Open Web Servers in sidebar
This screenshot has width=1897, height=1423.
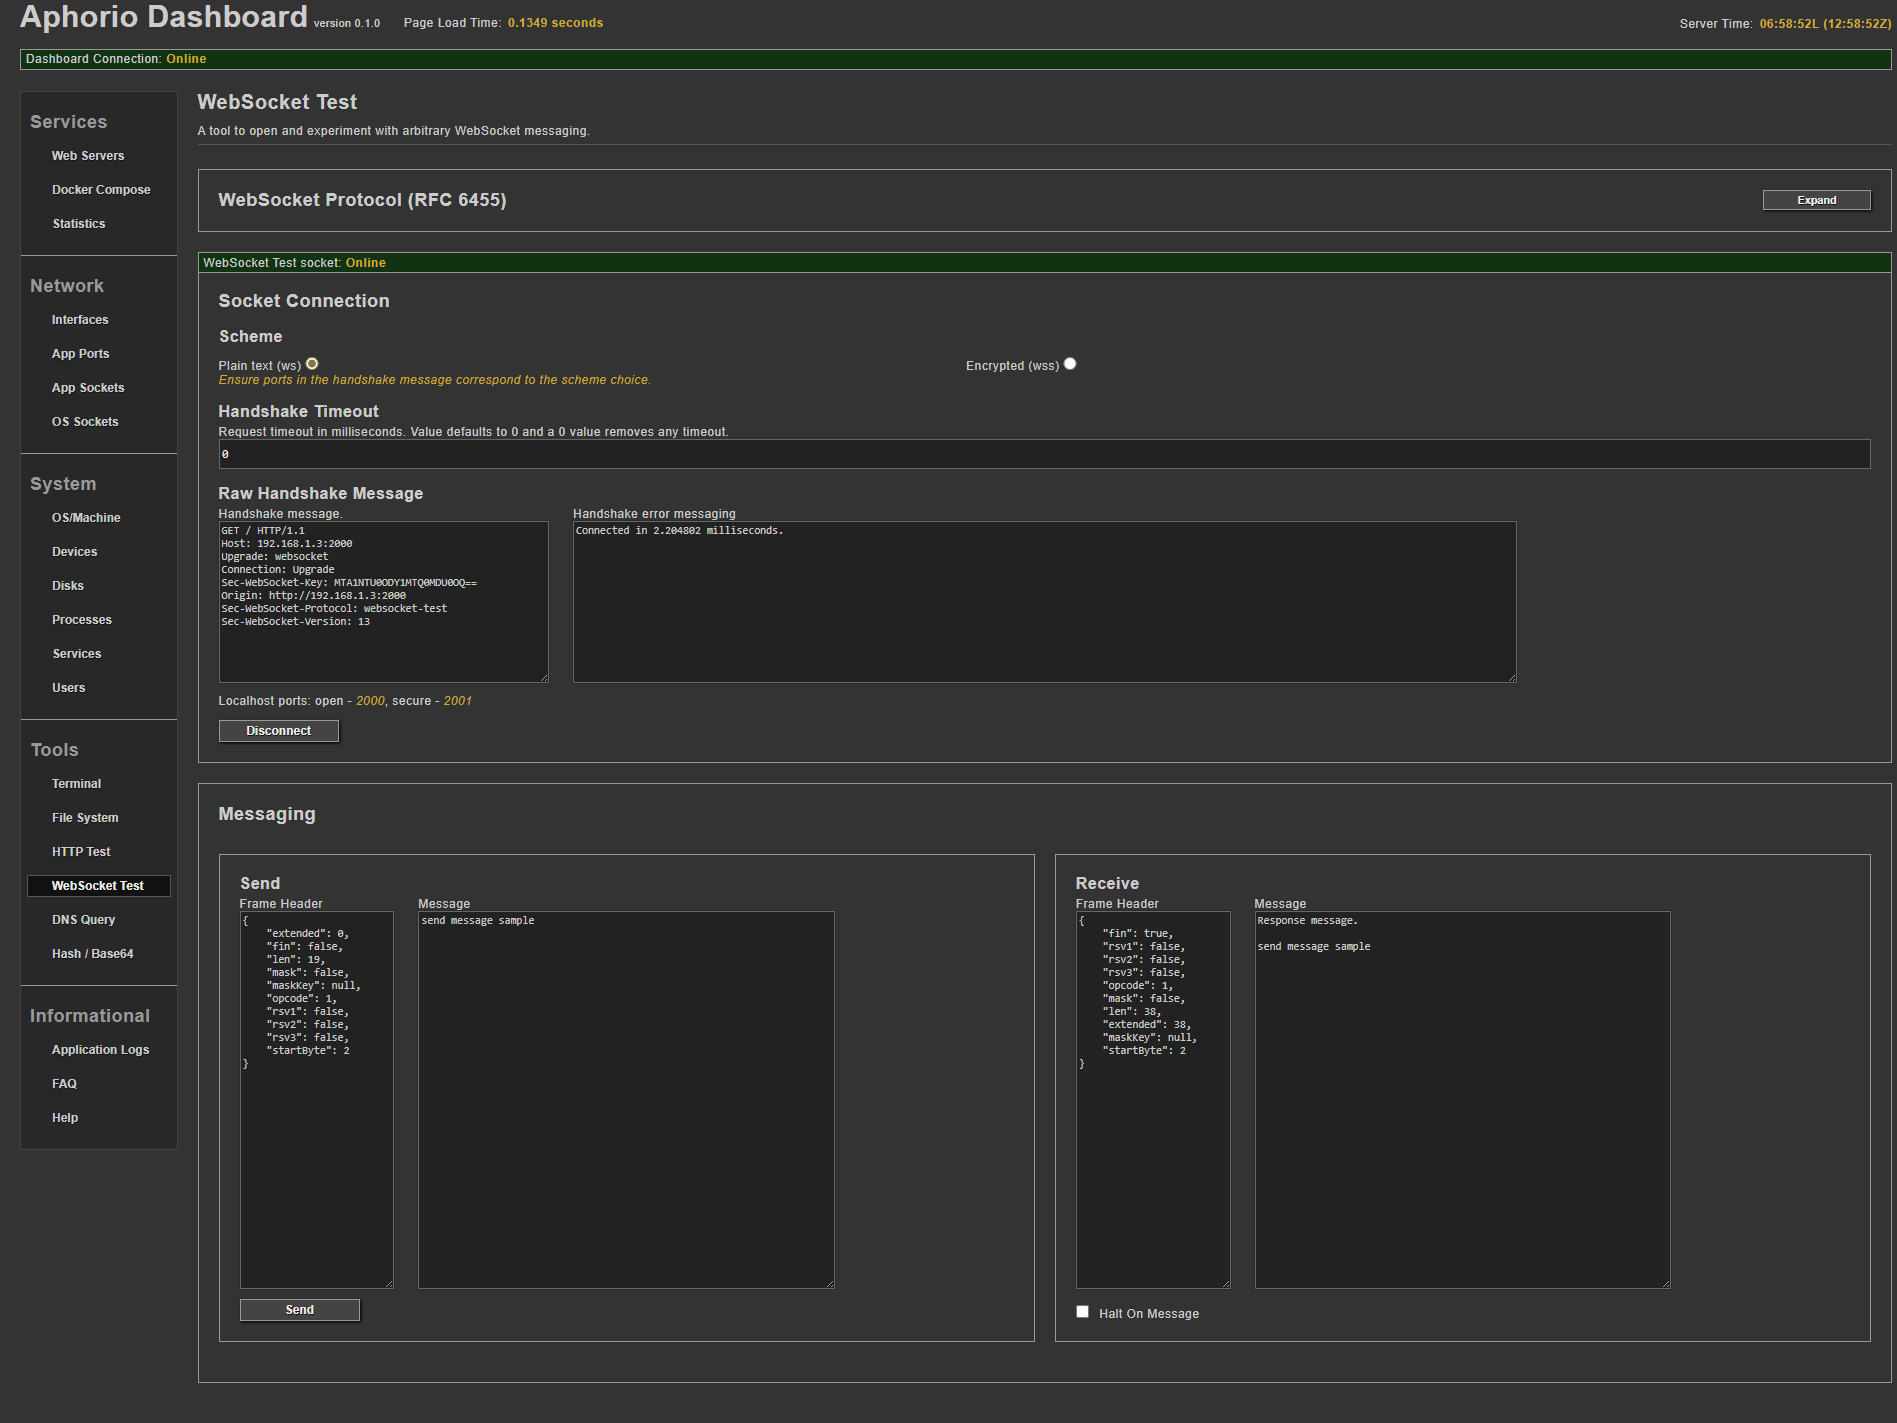click(88, 156)
